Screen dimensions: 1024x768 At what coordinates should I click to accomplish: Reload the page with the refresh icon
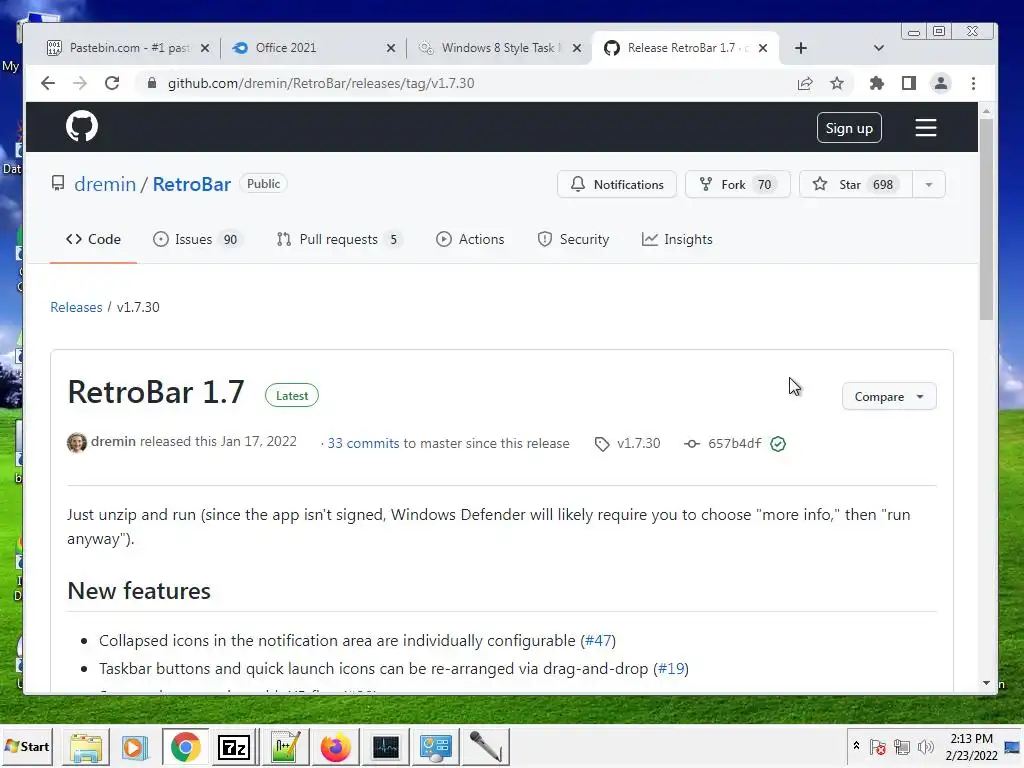pos(112,83)
